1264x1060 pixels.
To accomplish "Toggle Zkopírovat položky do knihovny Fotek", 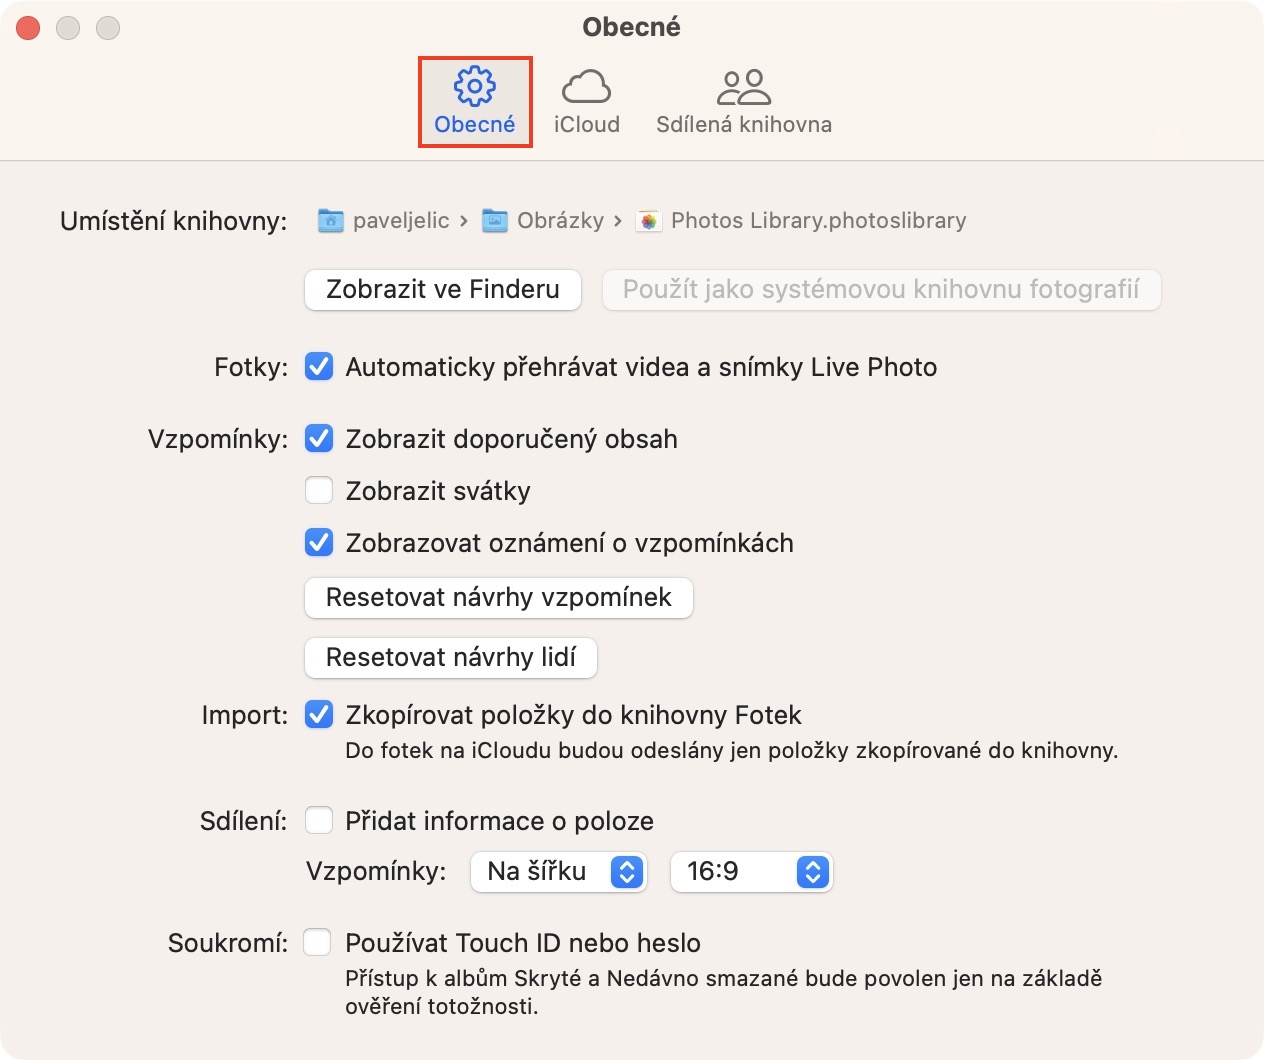I will click(x=319, y=715).
